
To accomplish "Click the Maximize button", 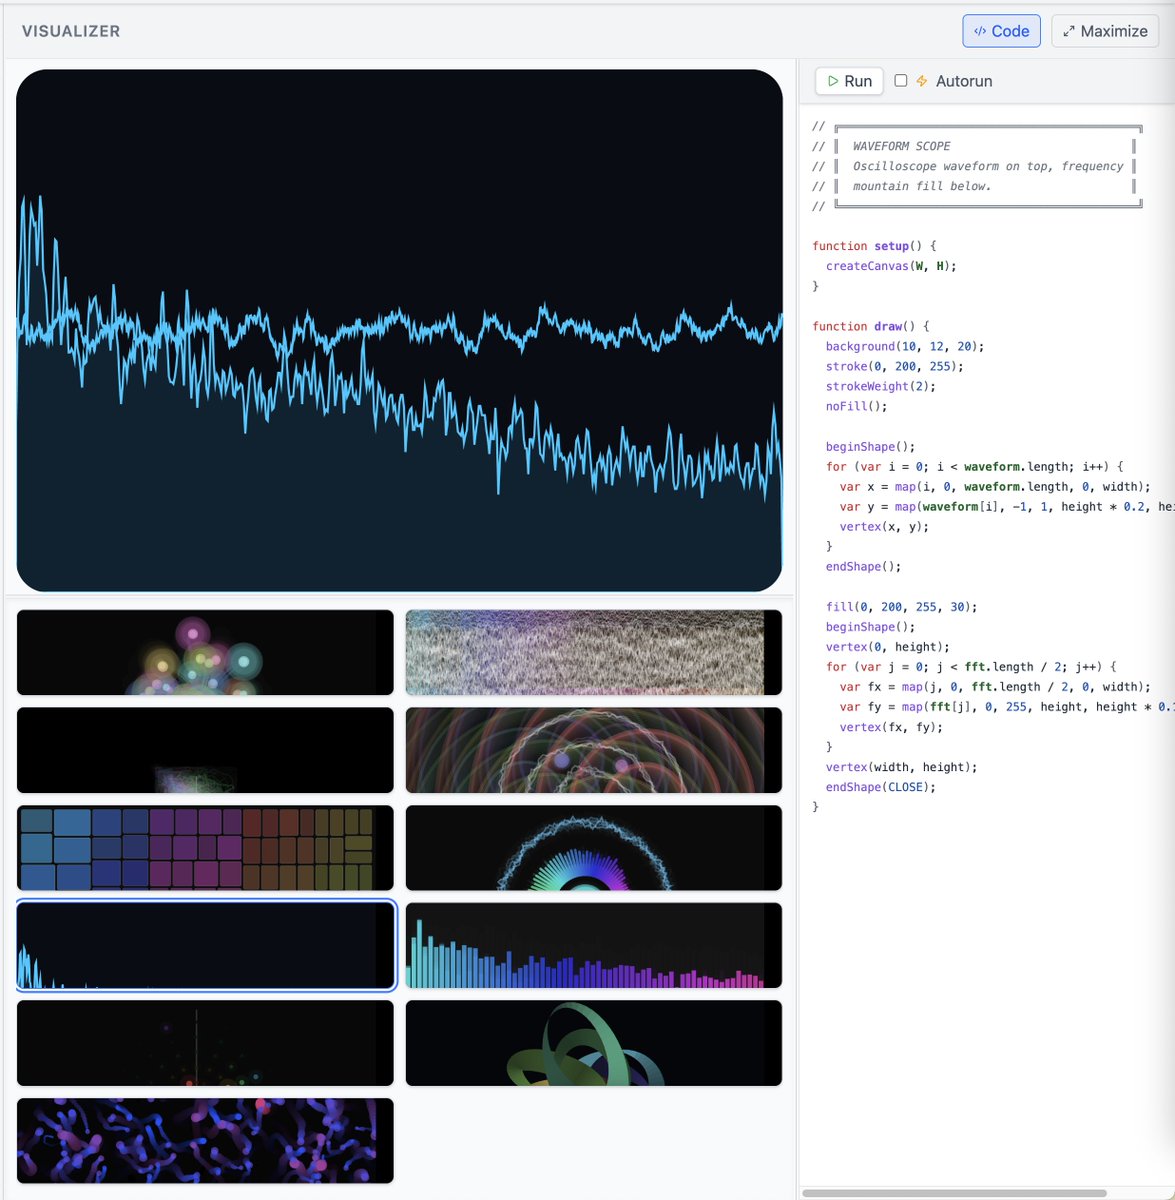I will (1105, 31).
